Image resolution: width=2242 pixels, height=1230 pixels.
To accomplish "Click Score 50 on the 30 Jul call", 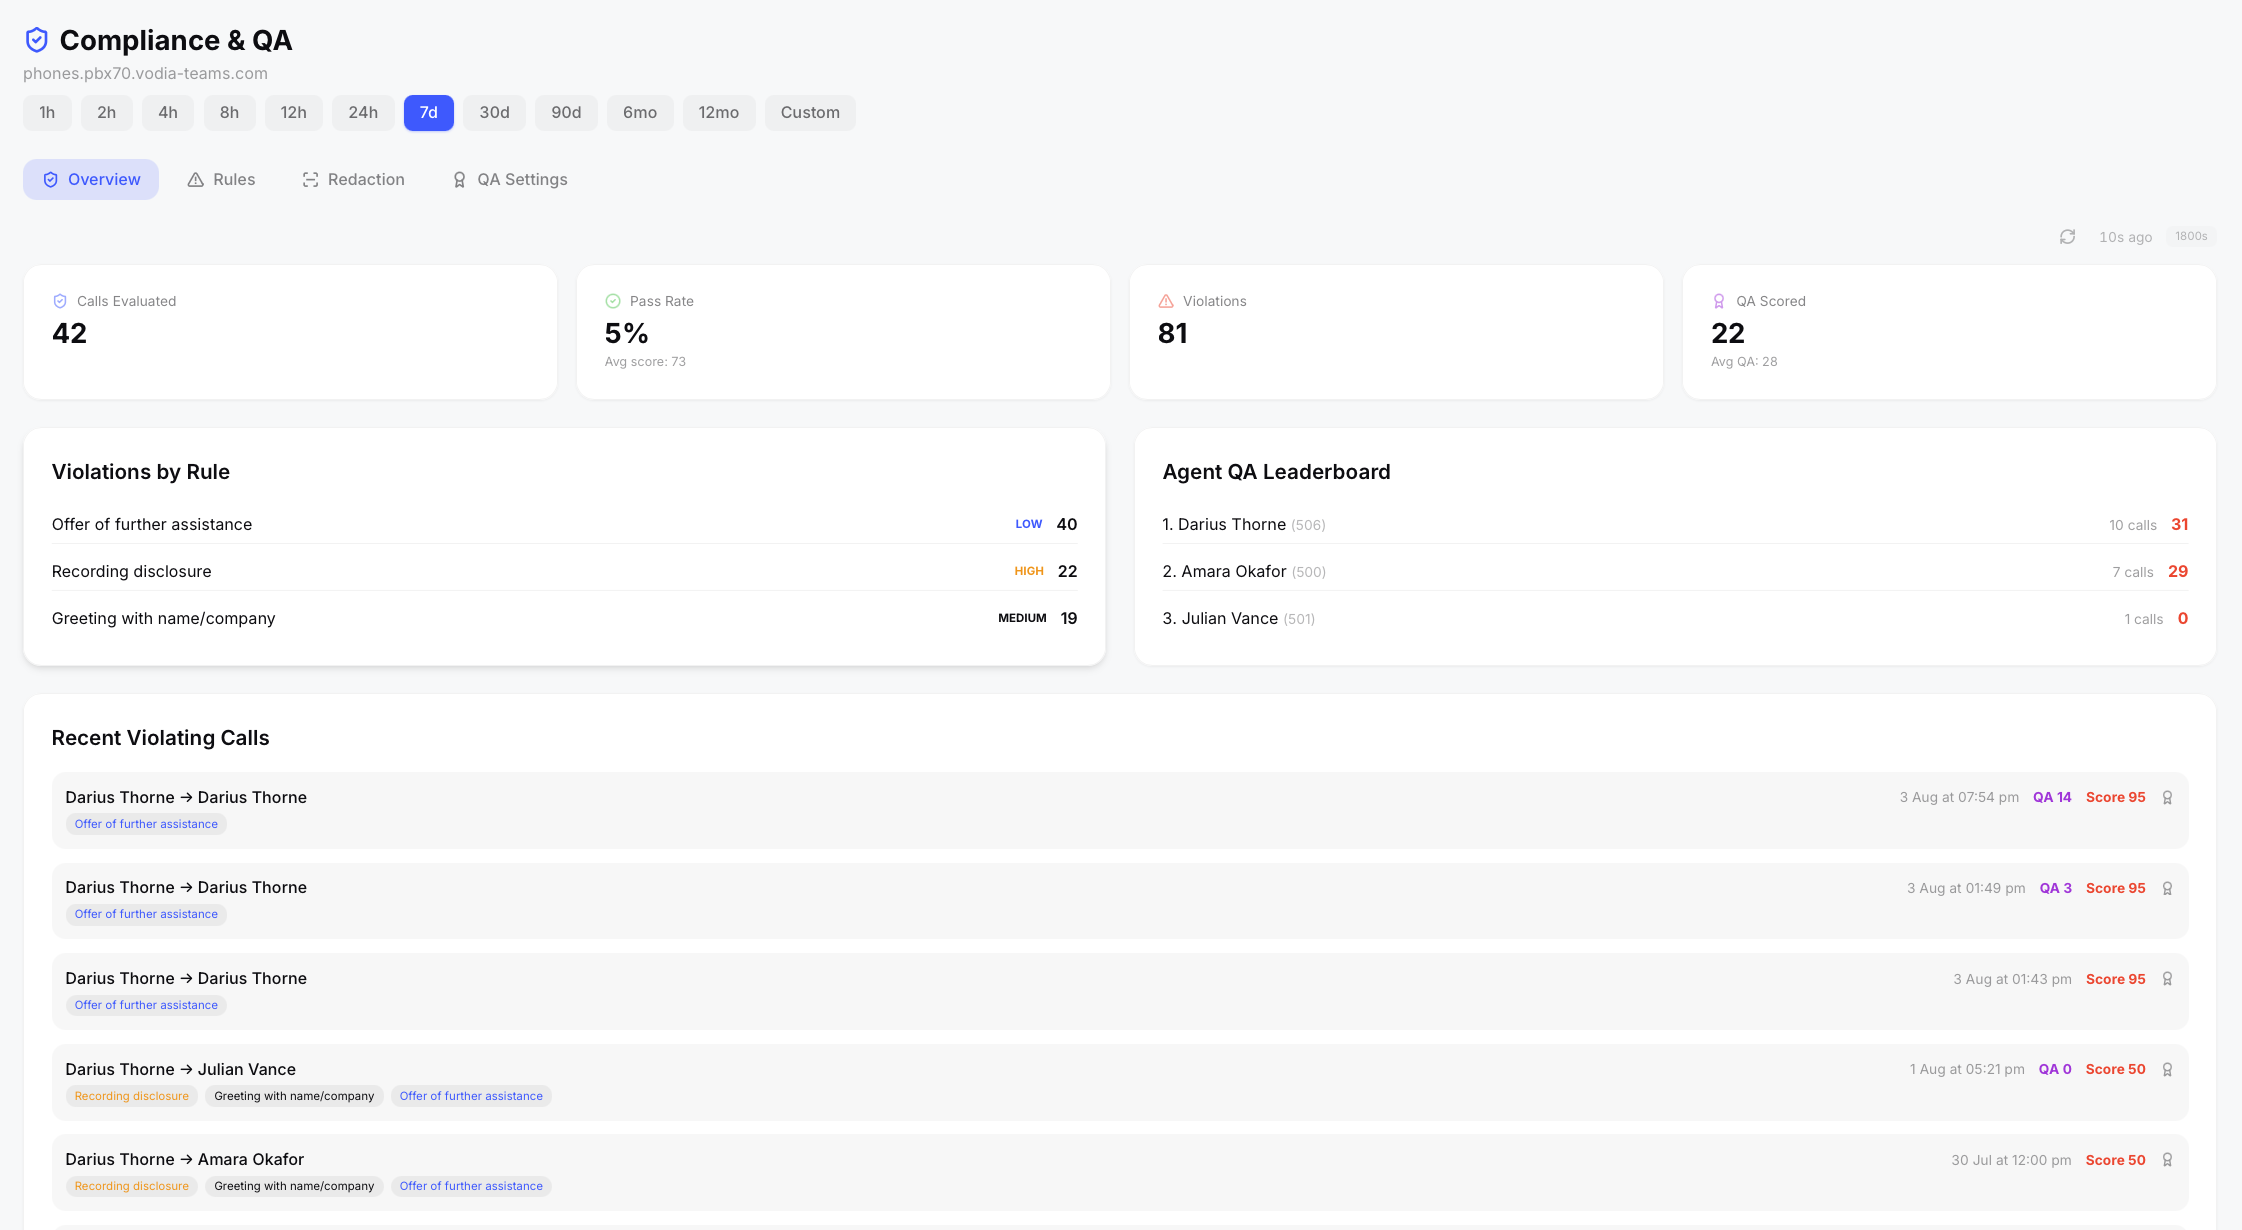I will [x=2115, y=1160].
